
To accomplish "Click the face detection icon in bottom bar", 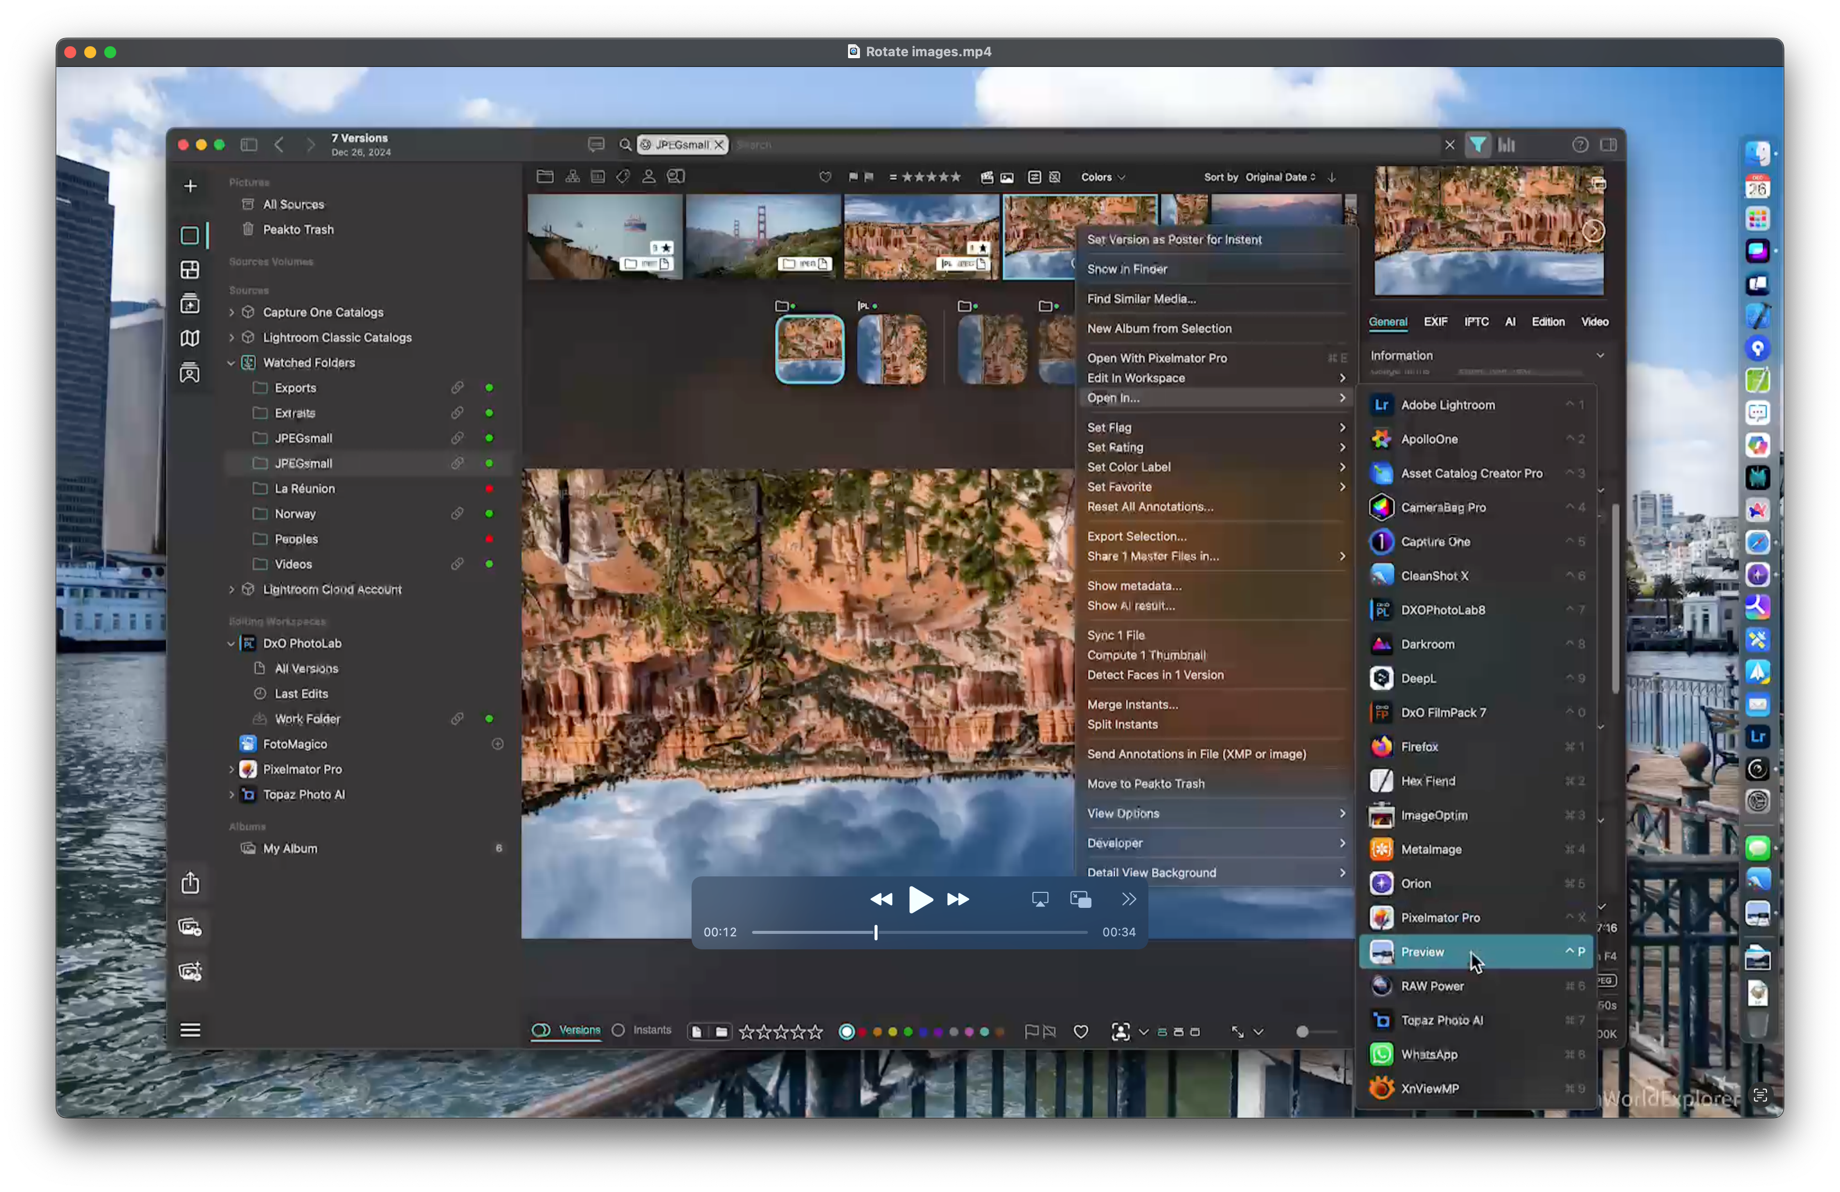I will point(1120,1031).
